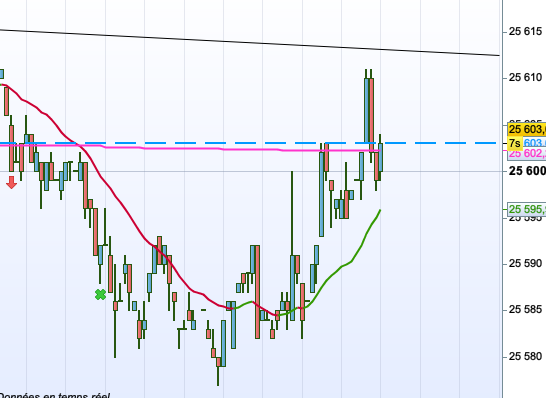Click the 25 615 price axis label
The width and height of the screenshot is (546, 398).
coord(525,32)
